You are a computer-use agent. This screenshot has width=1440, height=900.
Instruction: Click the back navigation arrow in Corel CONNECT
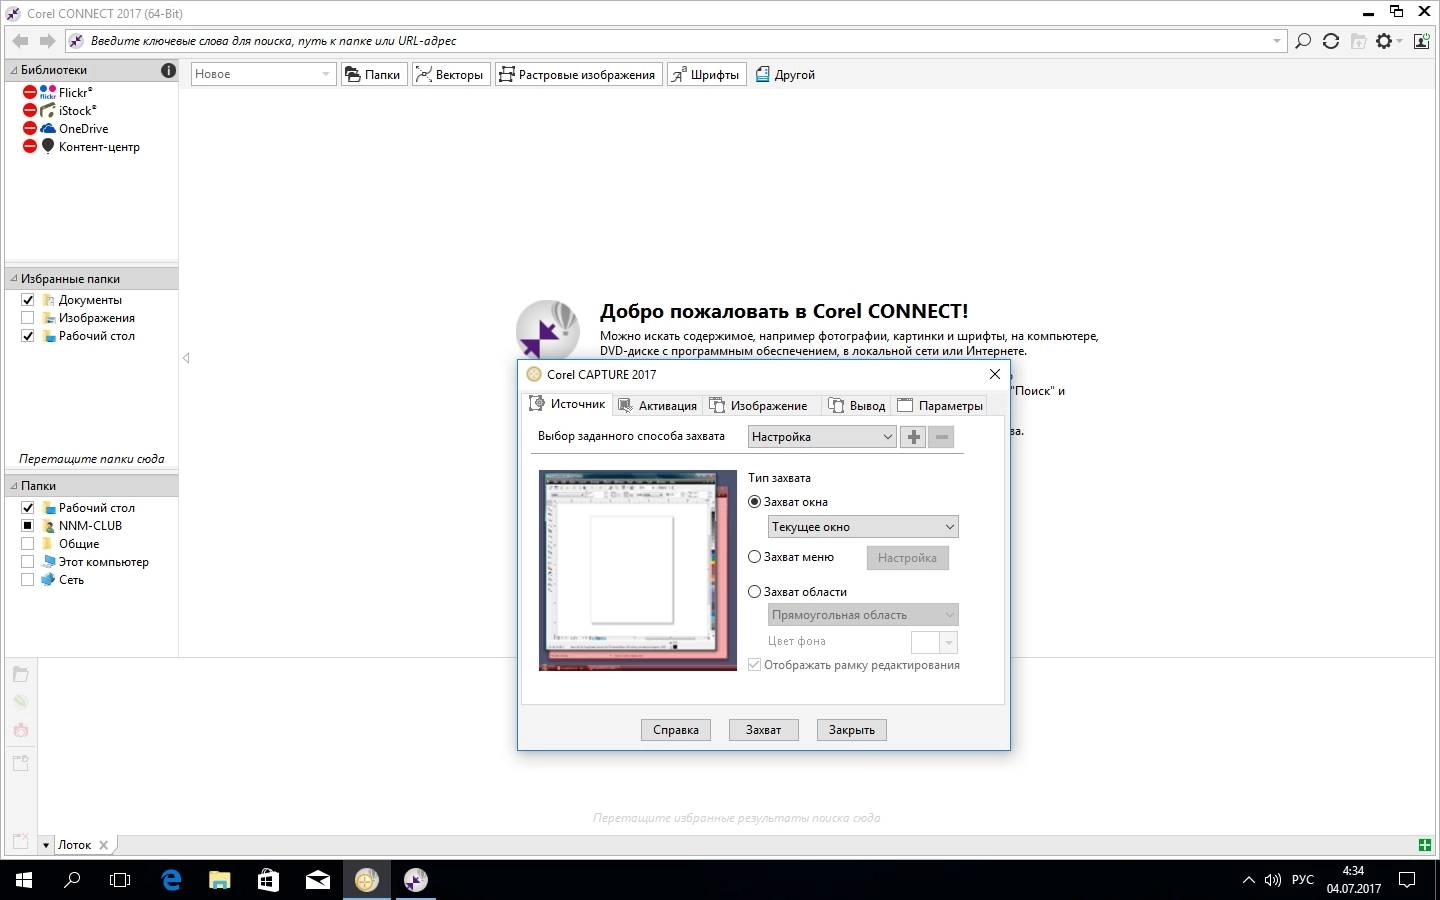tap(20, 41)
